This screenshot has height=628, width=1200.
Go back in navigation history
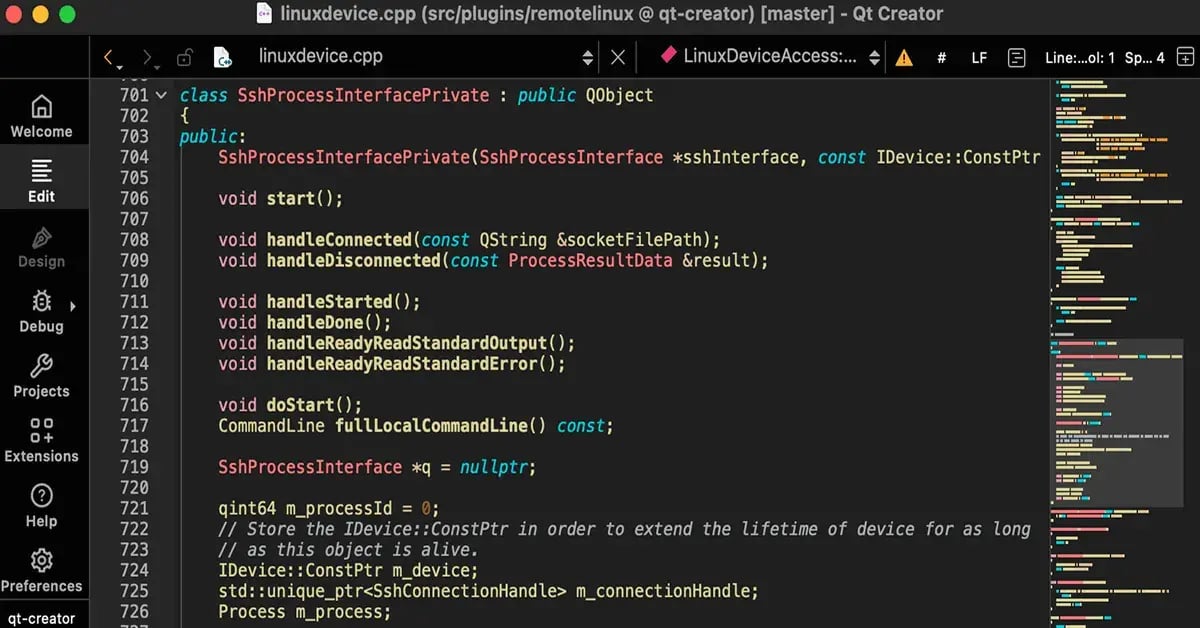[x=109, y=58]
